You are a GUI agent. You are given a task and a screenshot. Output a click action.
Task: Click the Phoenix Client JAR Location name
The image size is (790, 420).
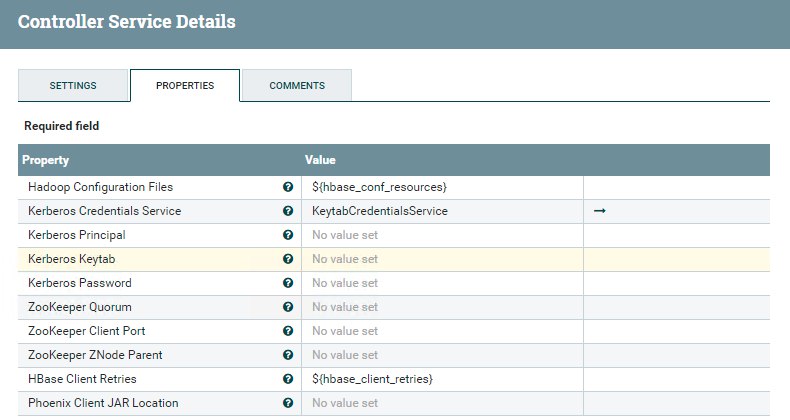103,403
